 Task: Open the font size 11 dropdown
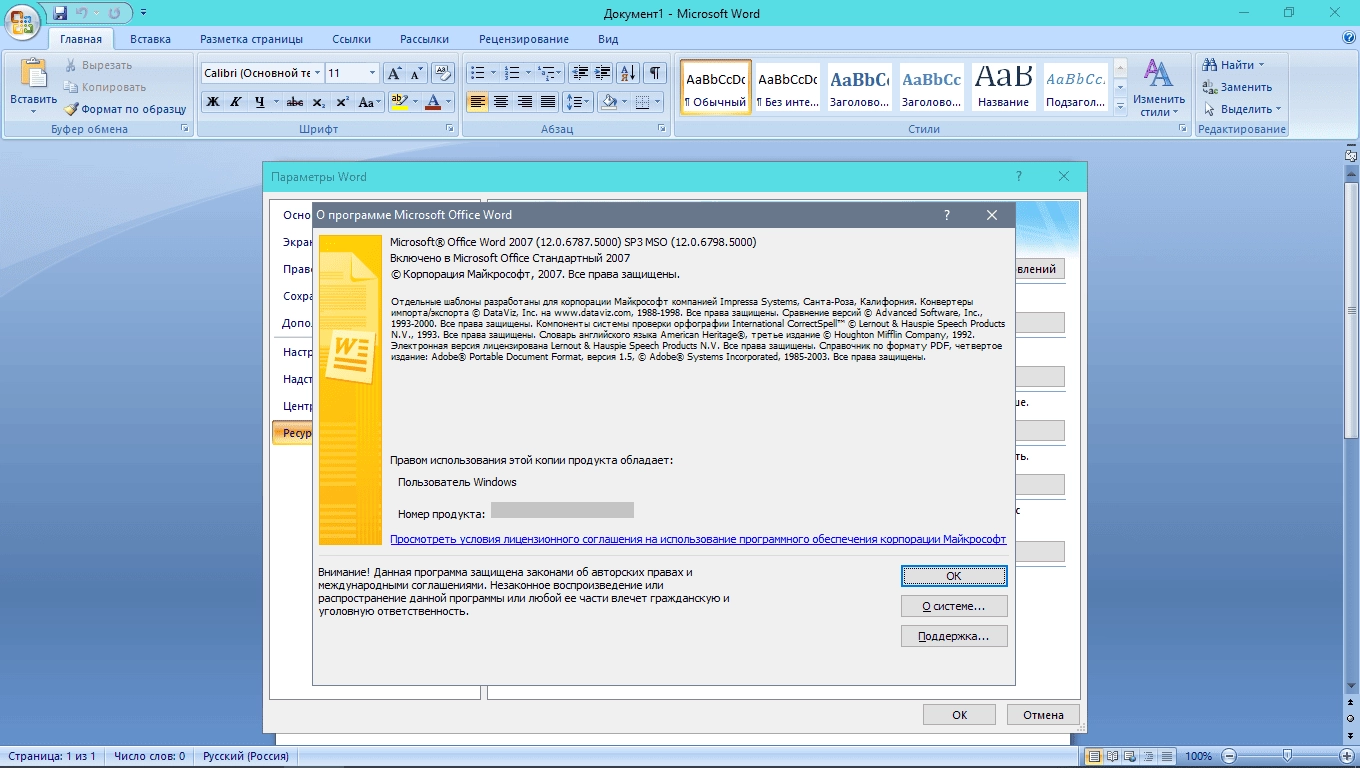pos(372,73)
